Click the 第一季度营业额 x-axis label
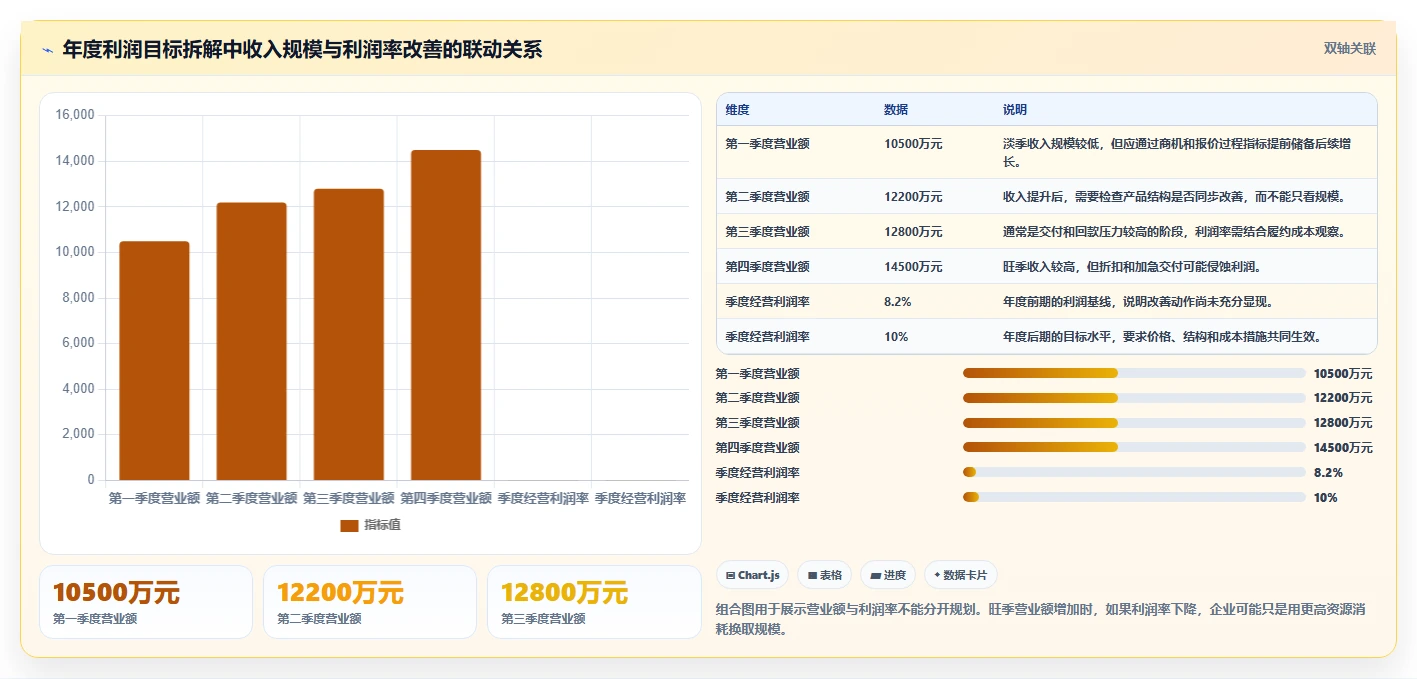The width and height of the screenshot is (1417, 679). (154, 498)
